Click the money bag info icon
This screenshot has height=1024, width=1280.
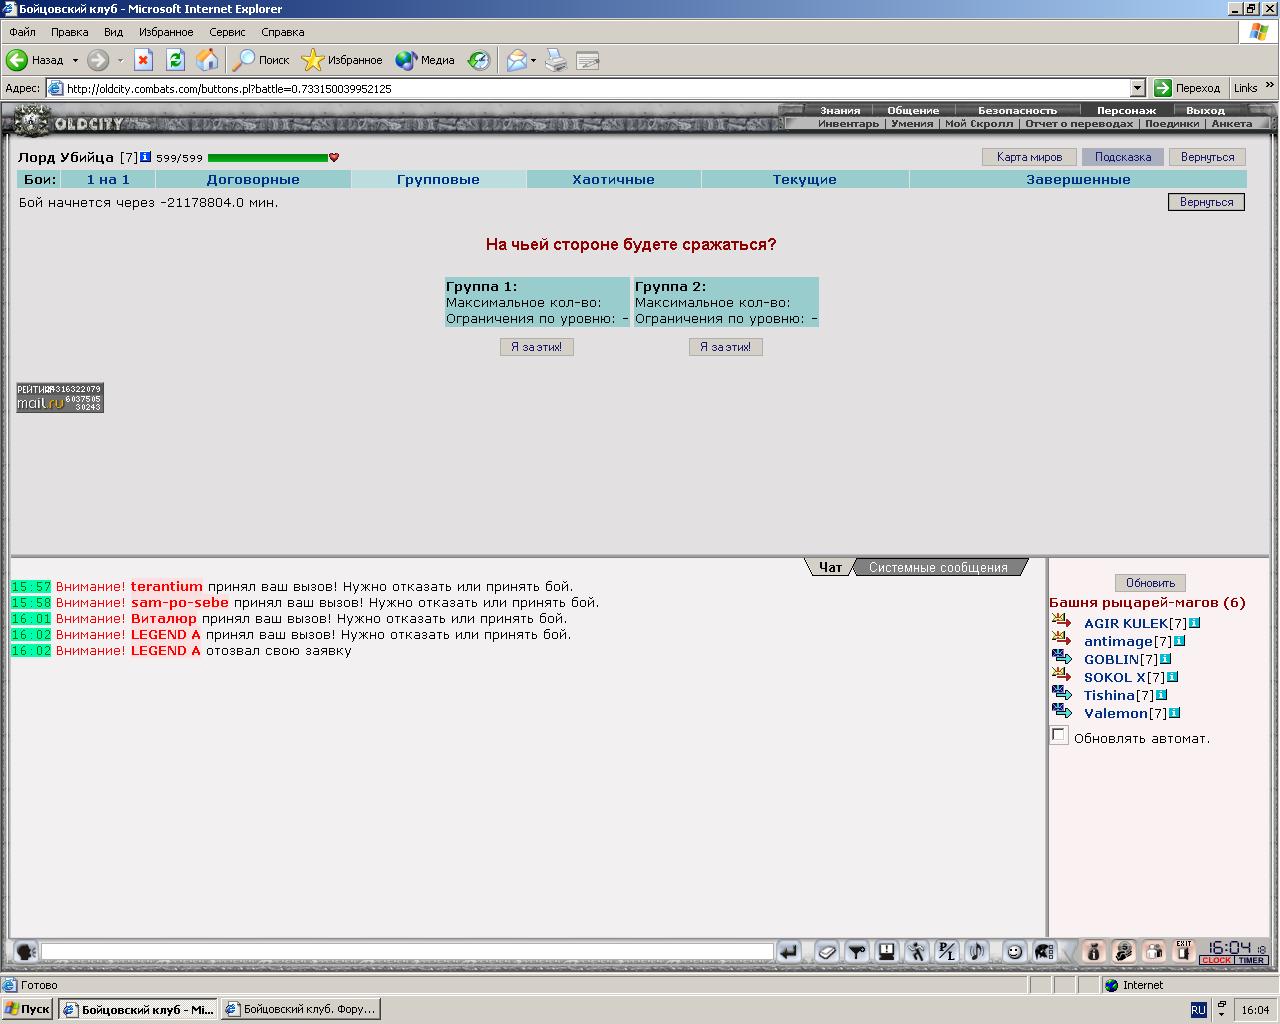click(1093, 952)
